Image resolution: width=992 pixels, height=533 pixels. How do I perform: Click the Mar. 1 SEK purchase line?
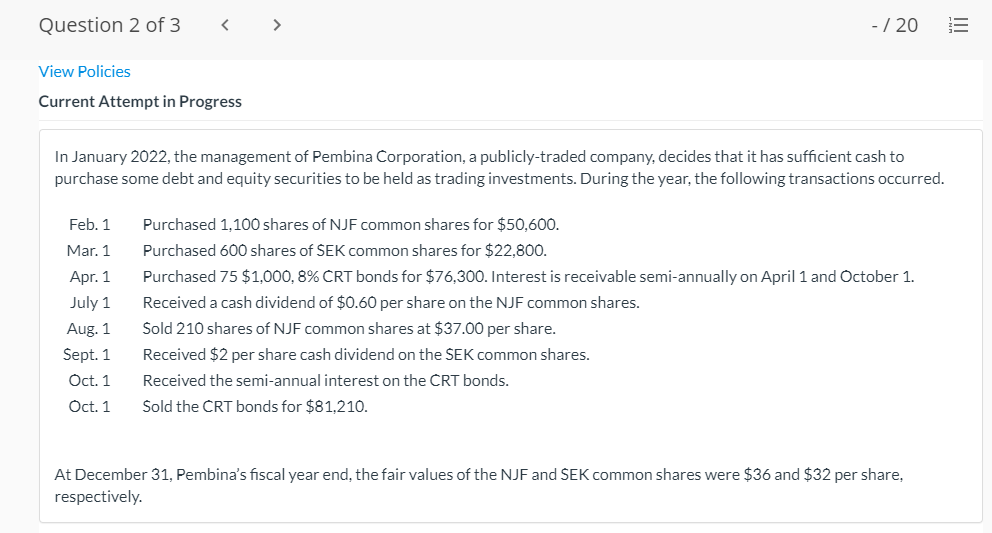coord(344,250)
